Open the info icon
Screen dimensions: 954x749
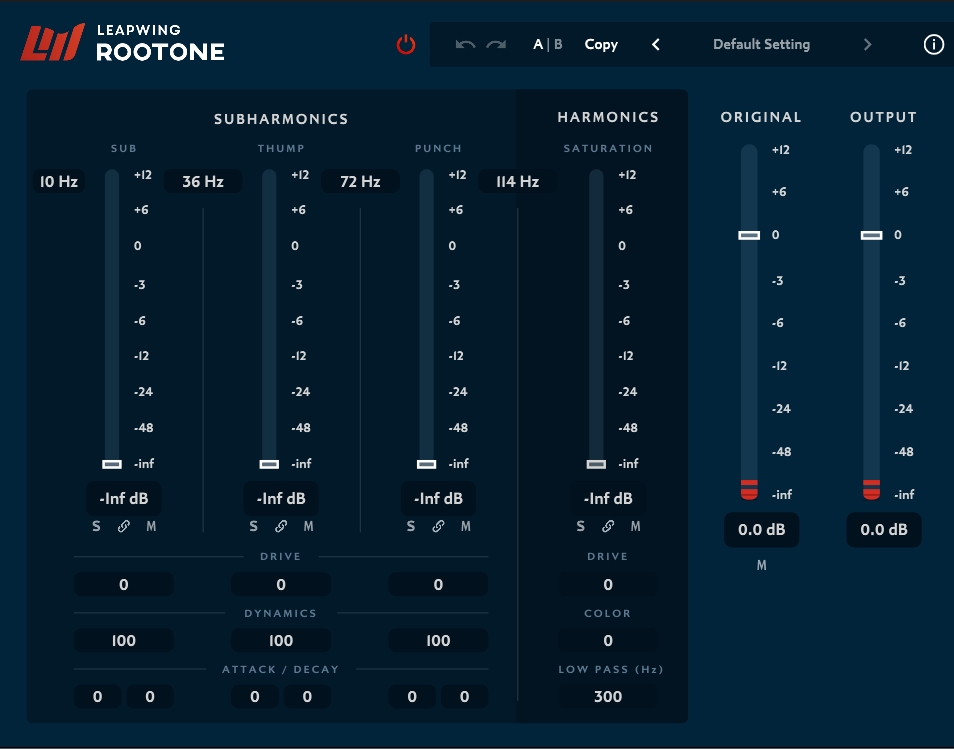click(934, 44)
